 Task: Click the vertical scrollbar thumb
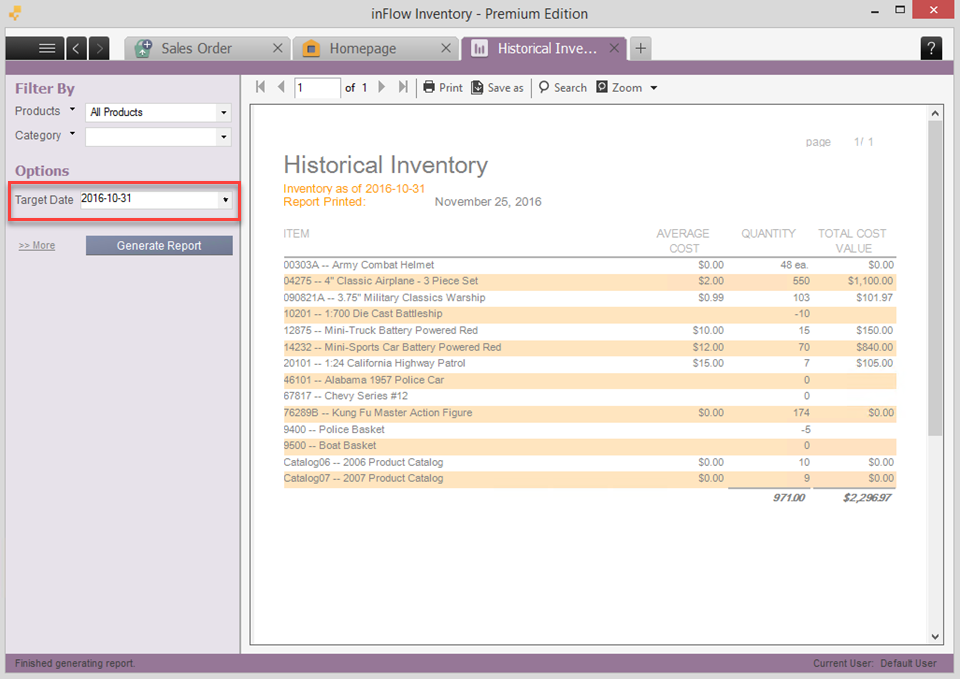pos(935,279)
